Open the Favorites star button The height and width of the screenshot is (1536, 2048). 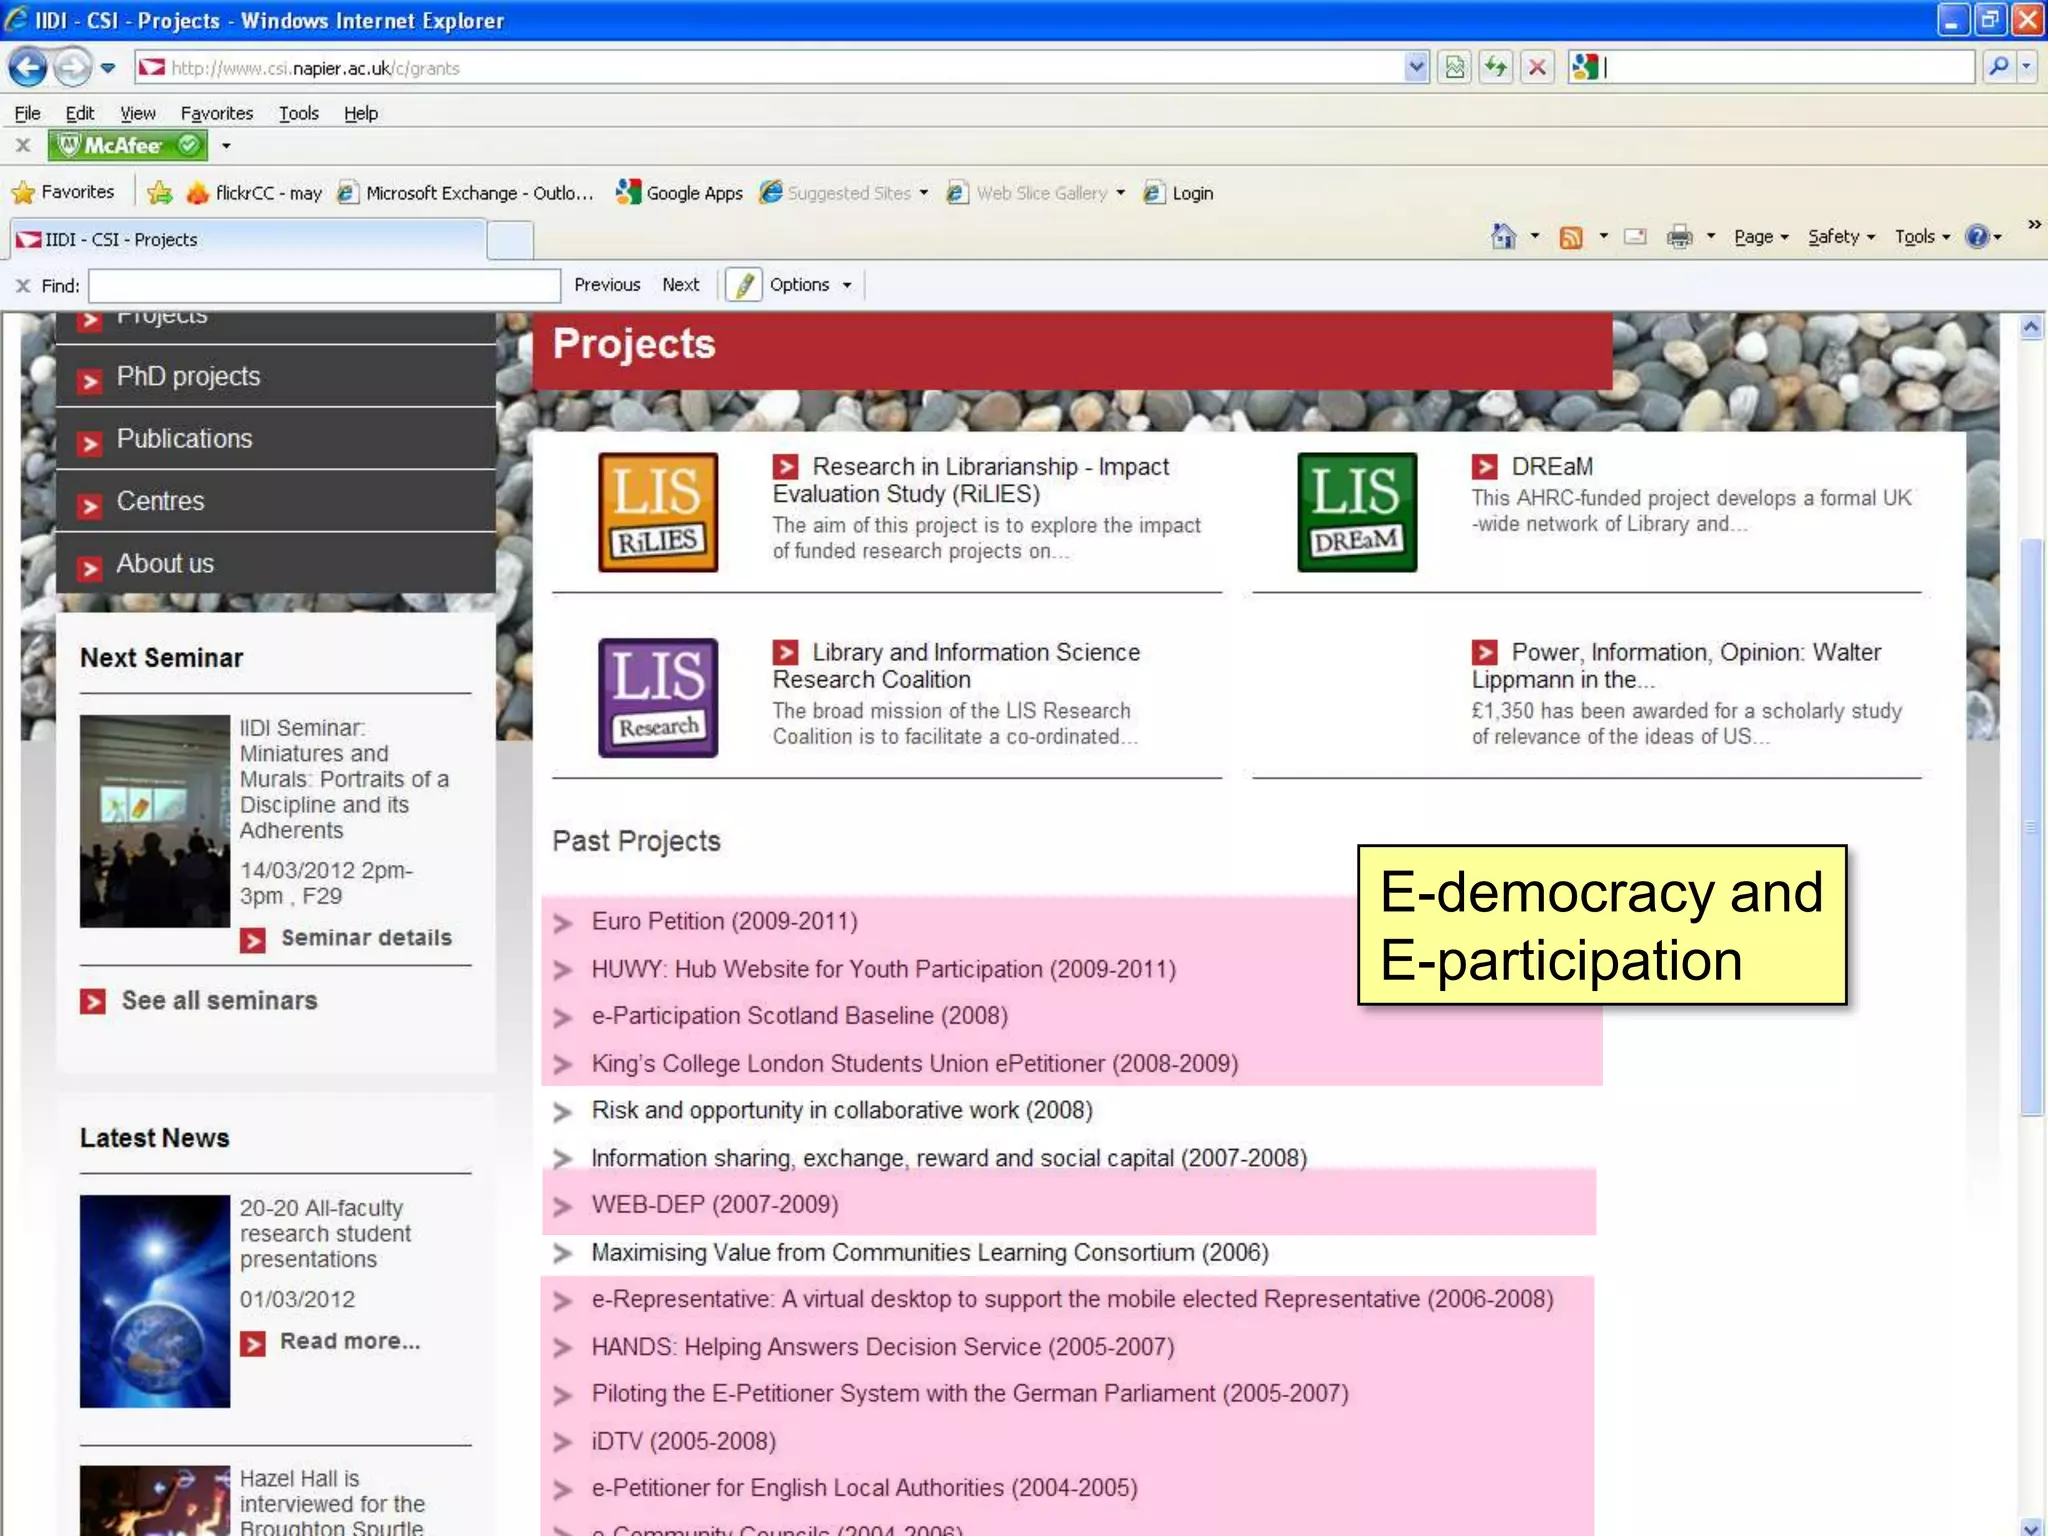63,192
